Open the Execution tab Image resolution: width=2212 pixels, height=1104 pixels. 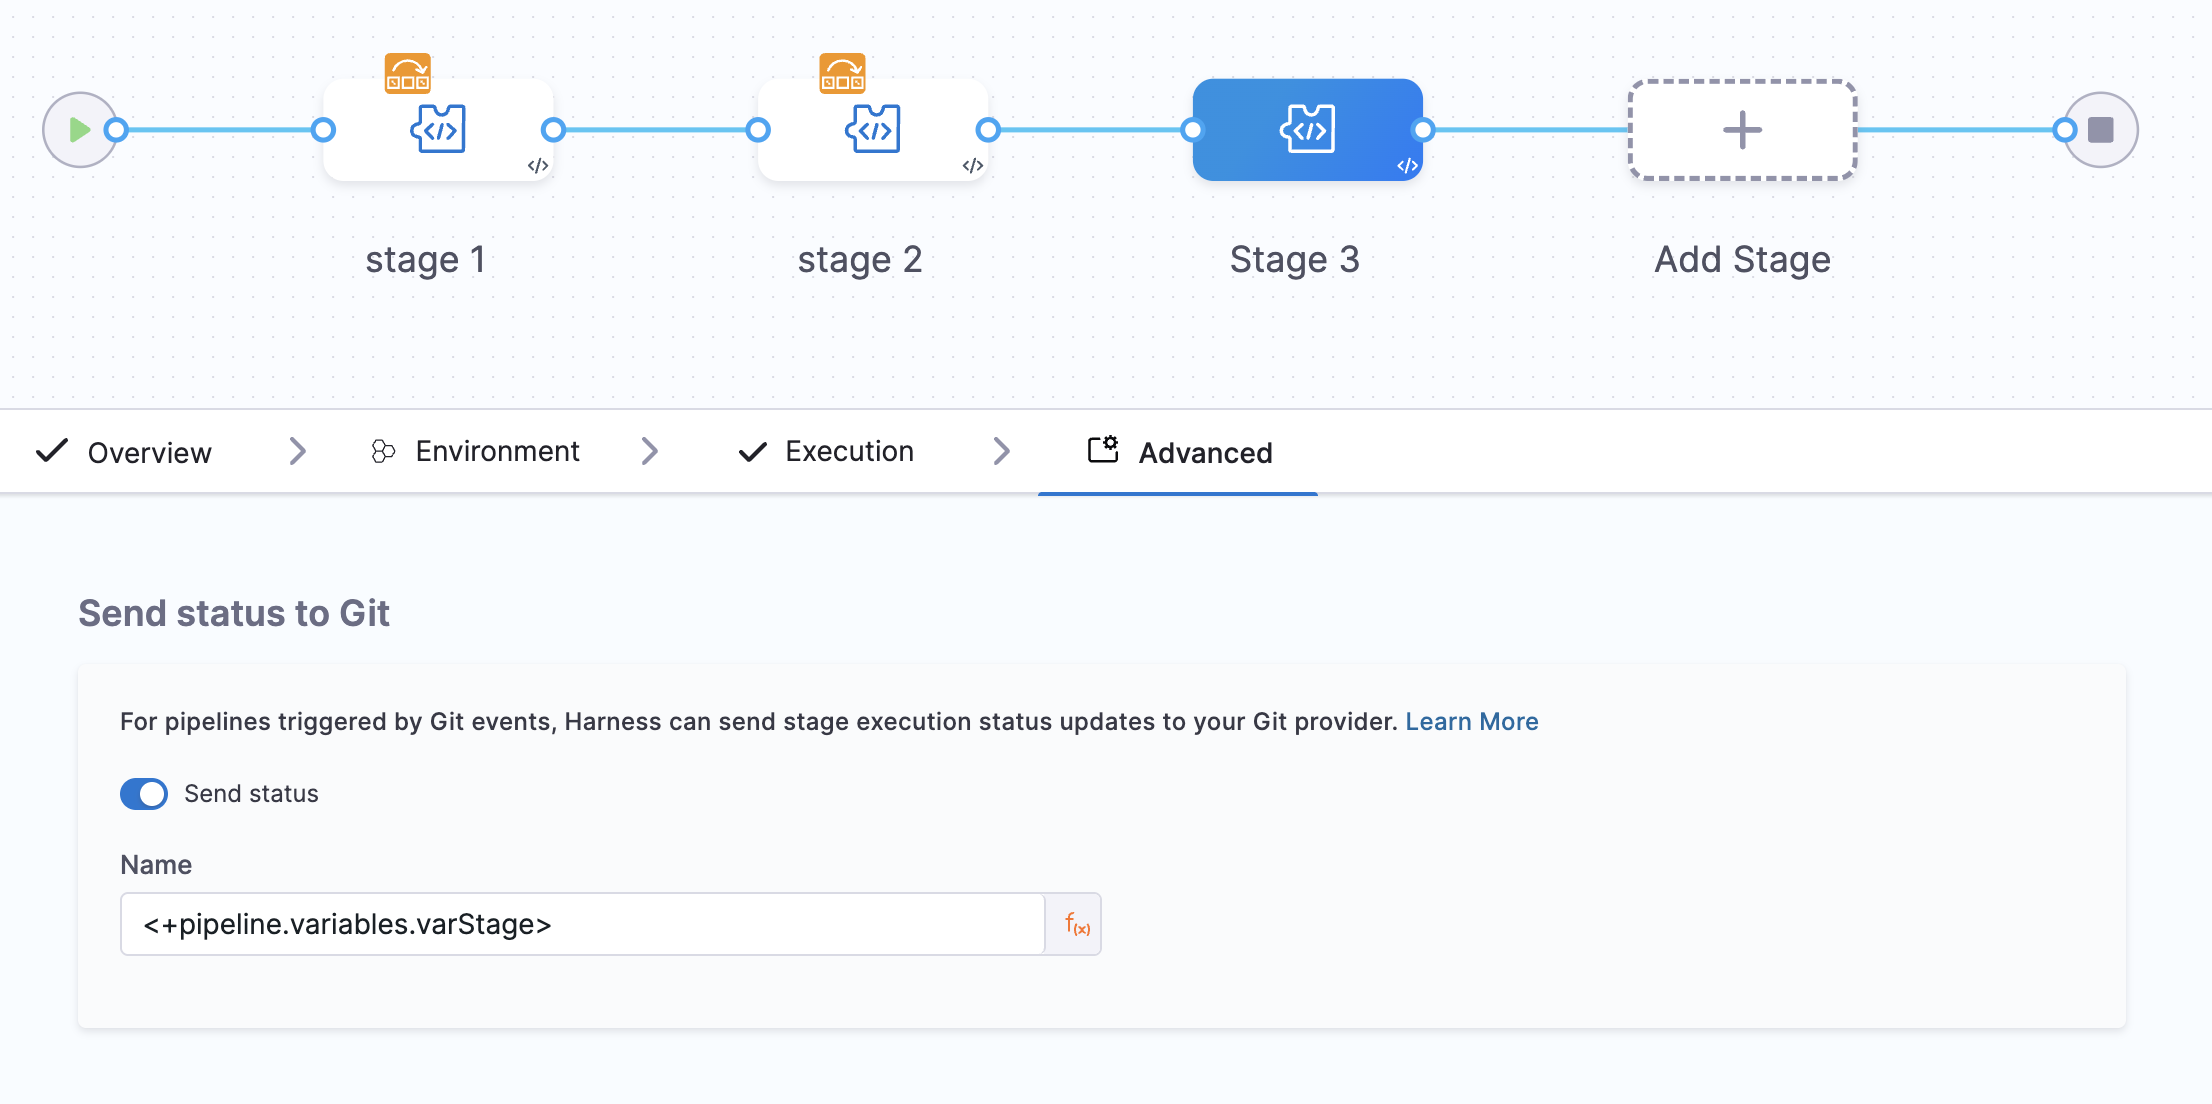point(849,451)
